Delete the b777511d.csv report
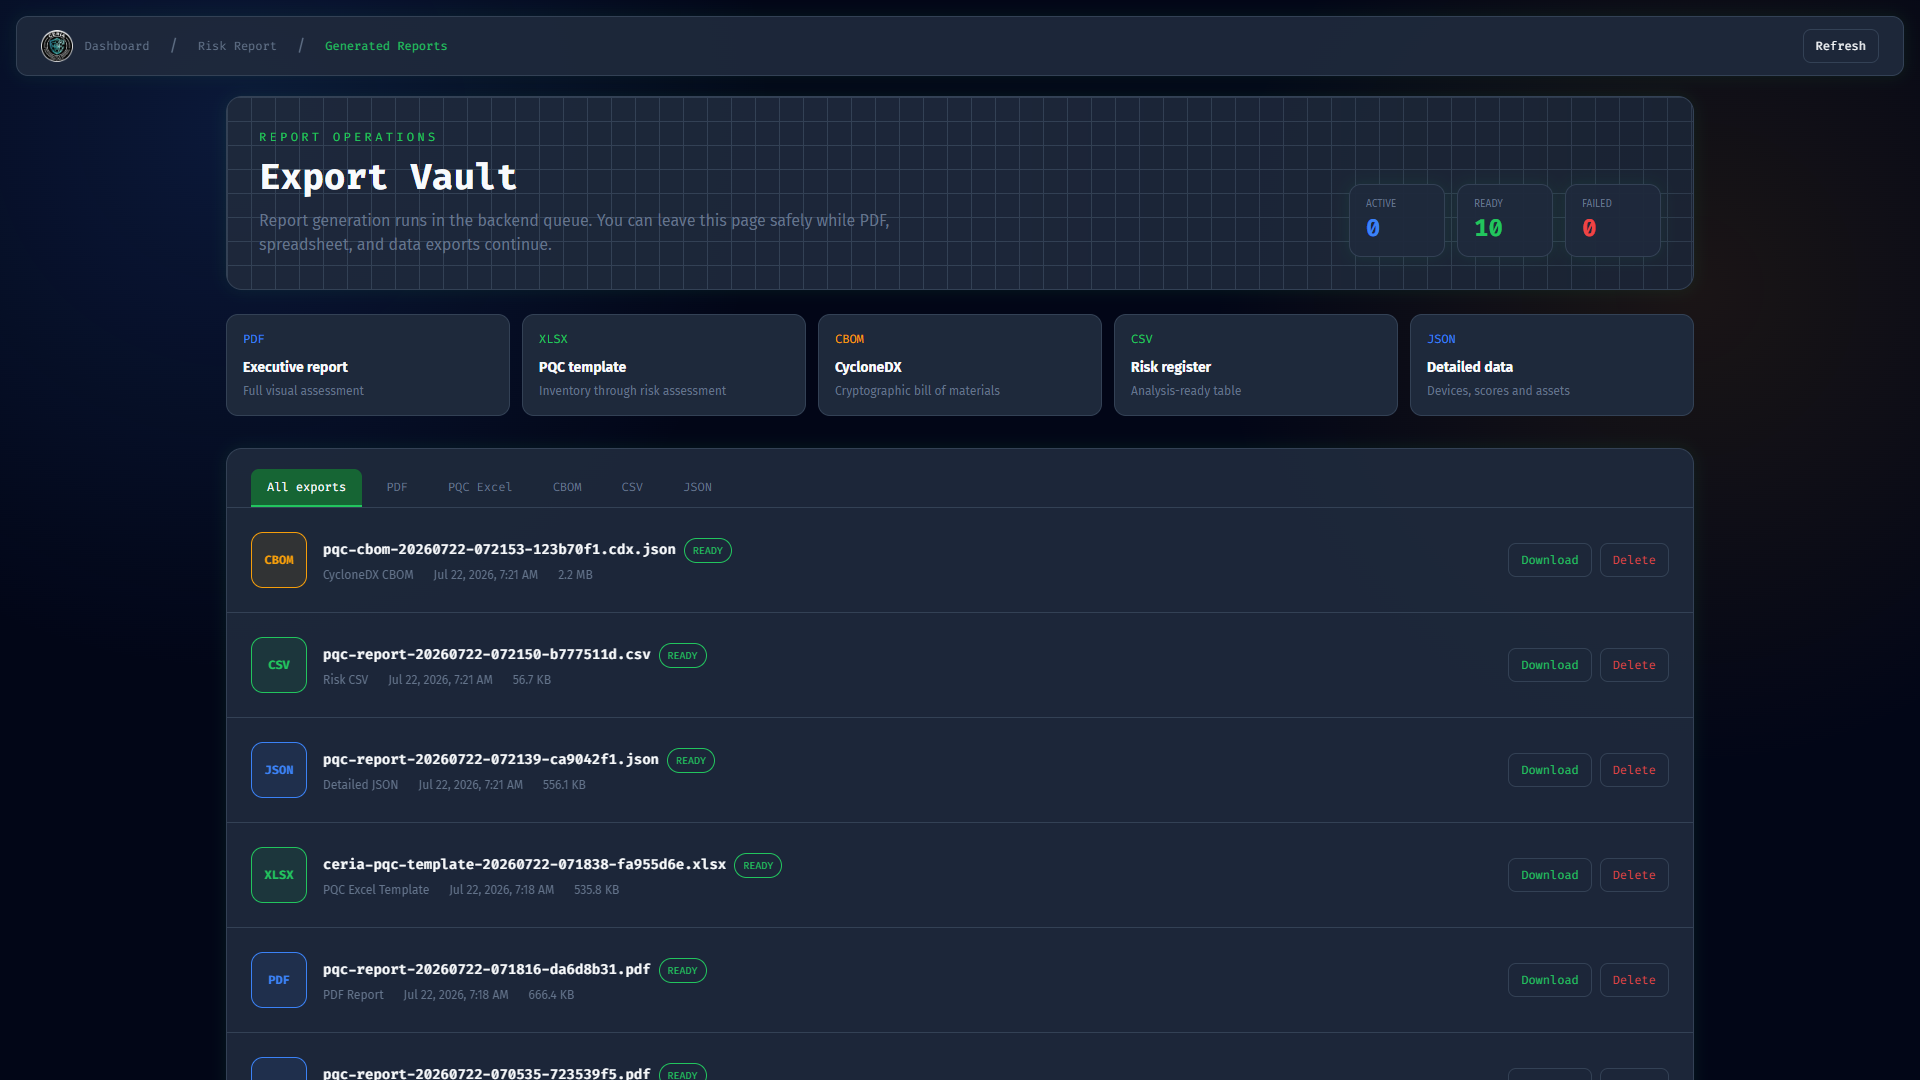The image size is (1920, 1080). pyautogui.click(x=1634, y=665)
